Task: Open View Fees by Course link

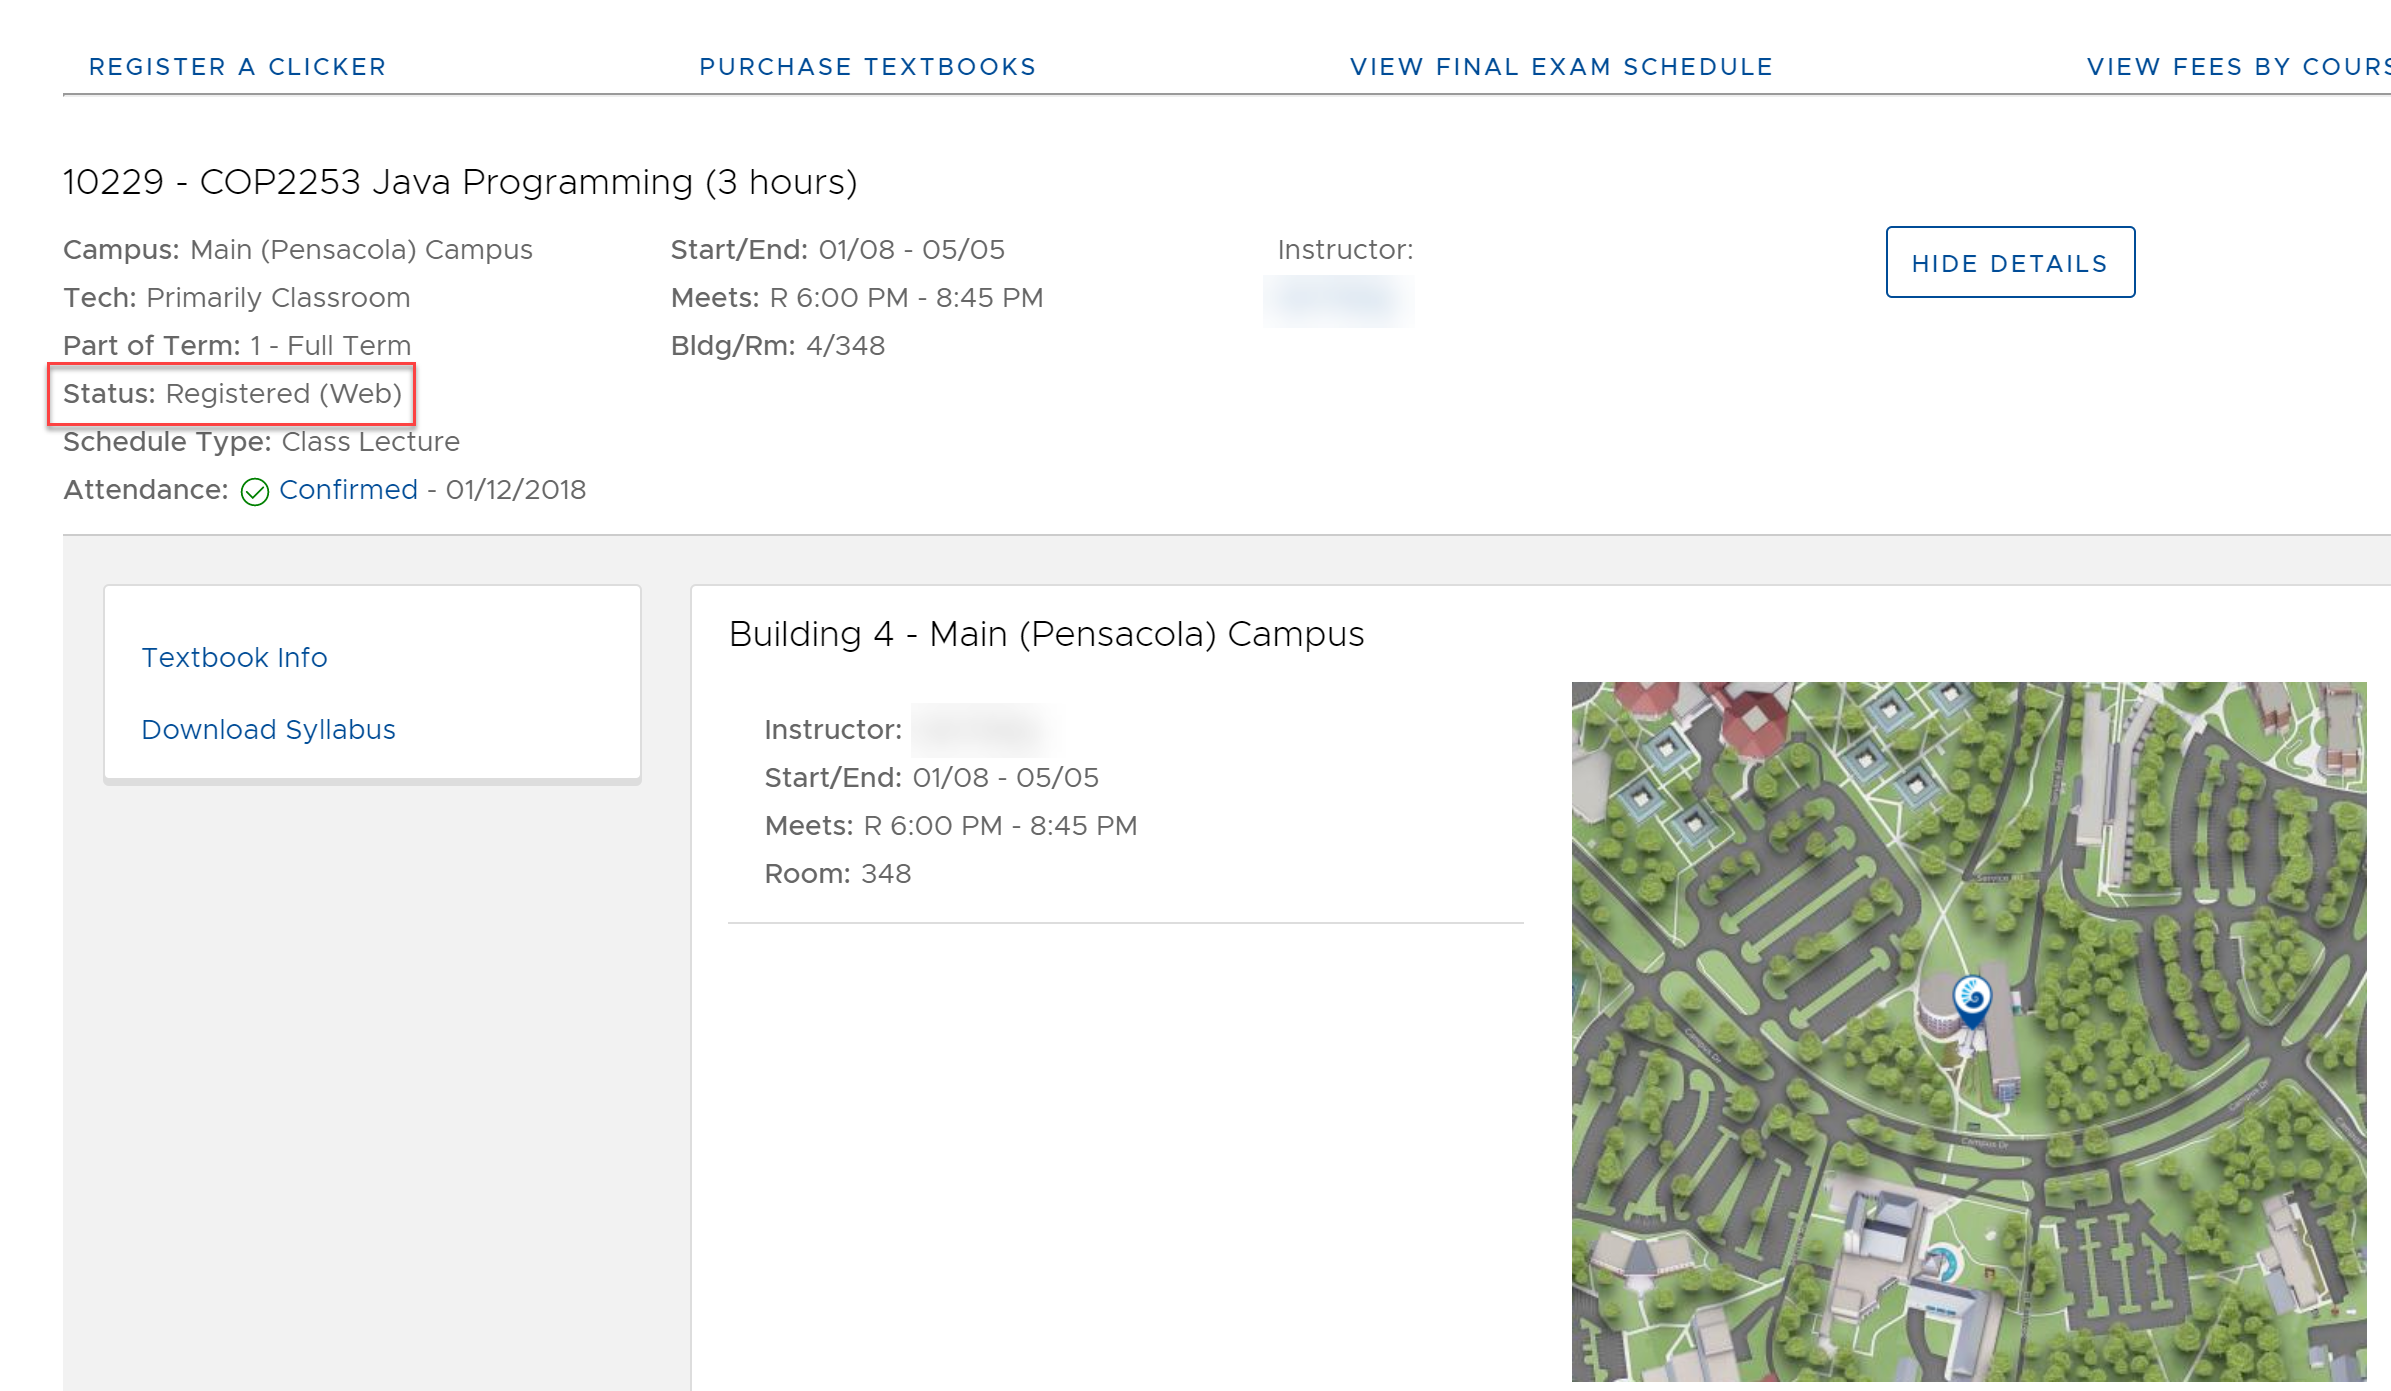Action: tap(2238, 67)
